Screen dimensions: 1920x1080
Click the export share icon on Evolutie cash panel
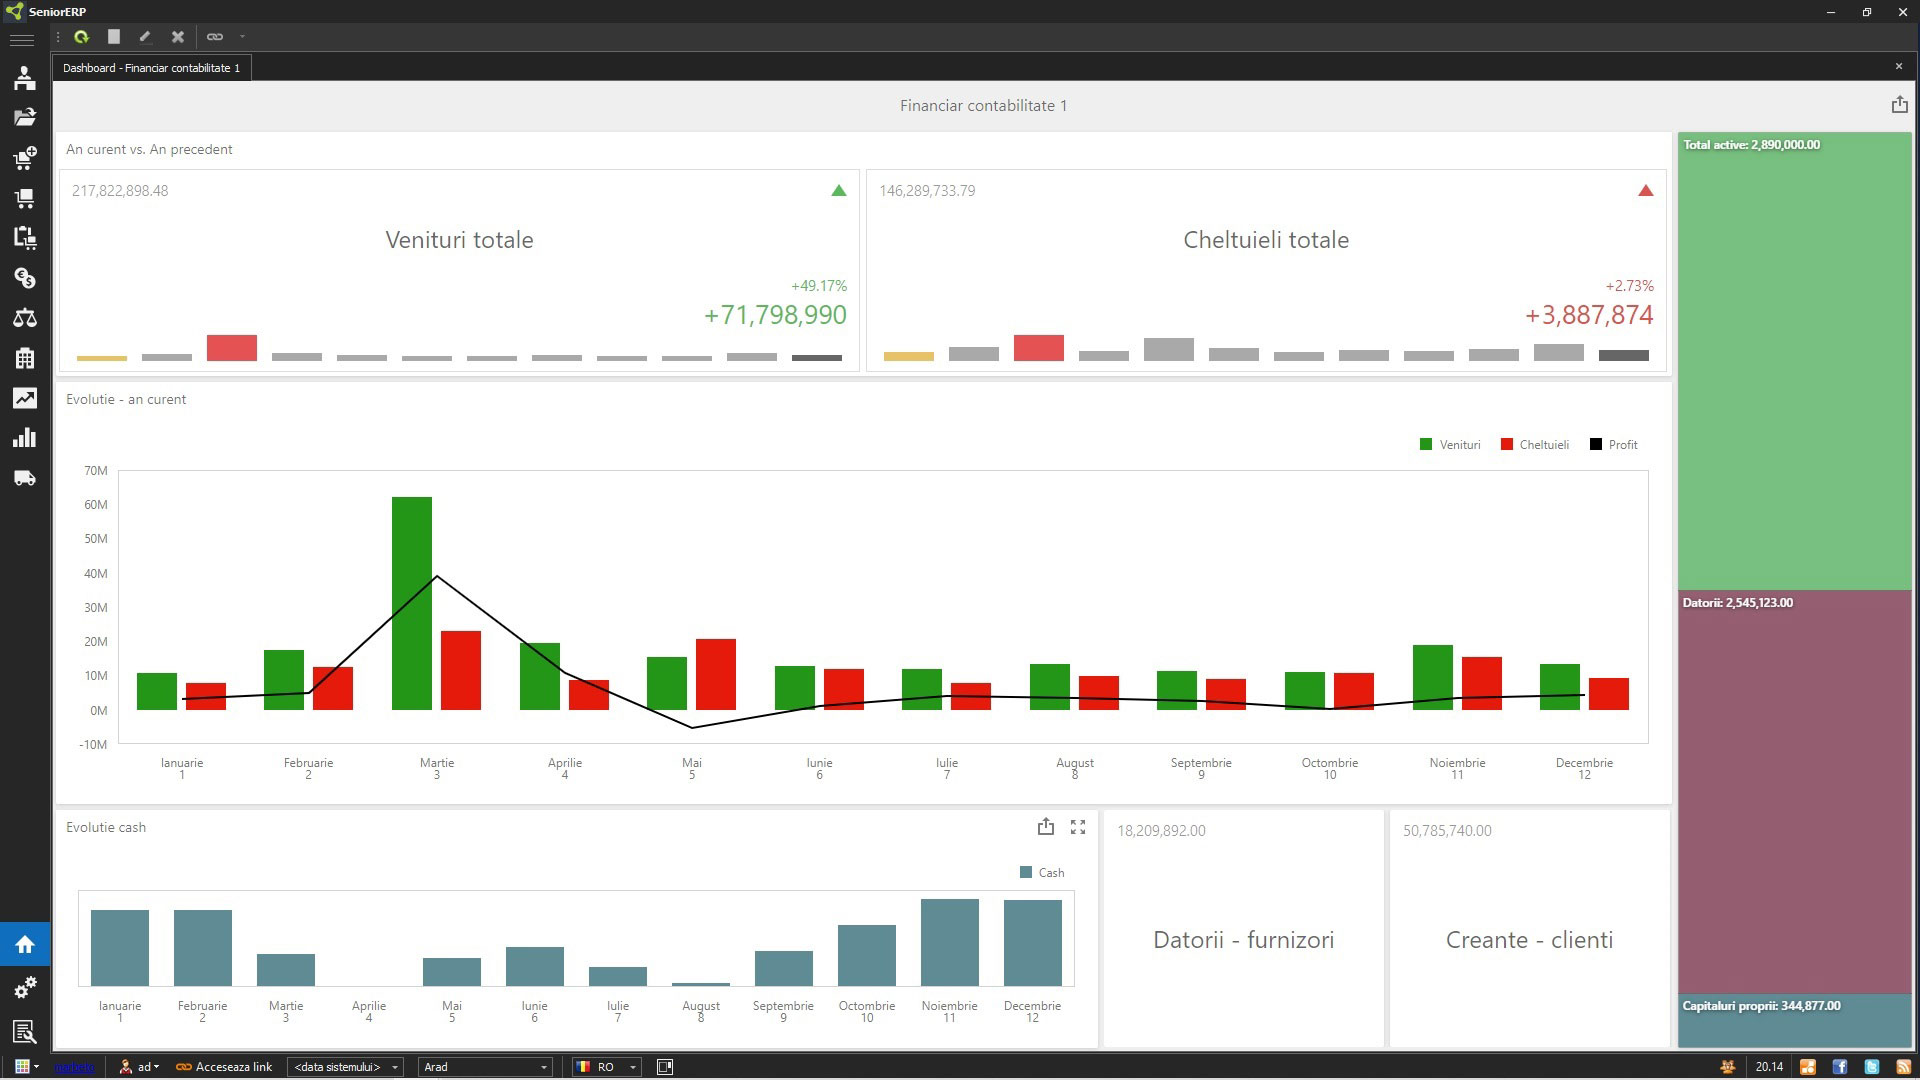(1046, 827)
